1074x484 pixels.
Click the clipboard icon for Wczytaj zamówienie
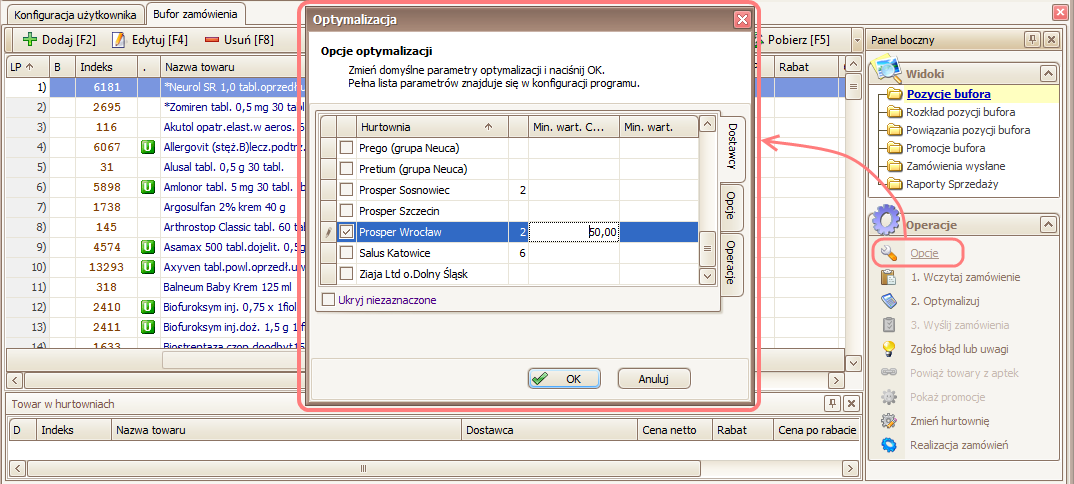pyautogui.click(x=888, y=277)
